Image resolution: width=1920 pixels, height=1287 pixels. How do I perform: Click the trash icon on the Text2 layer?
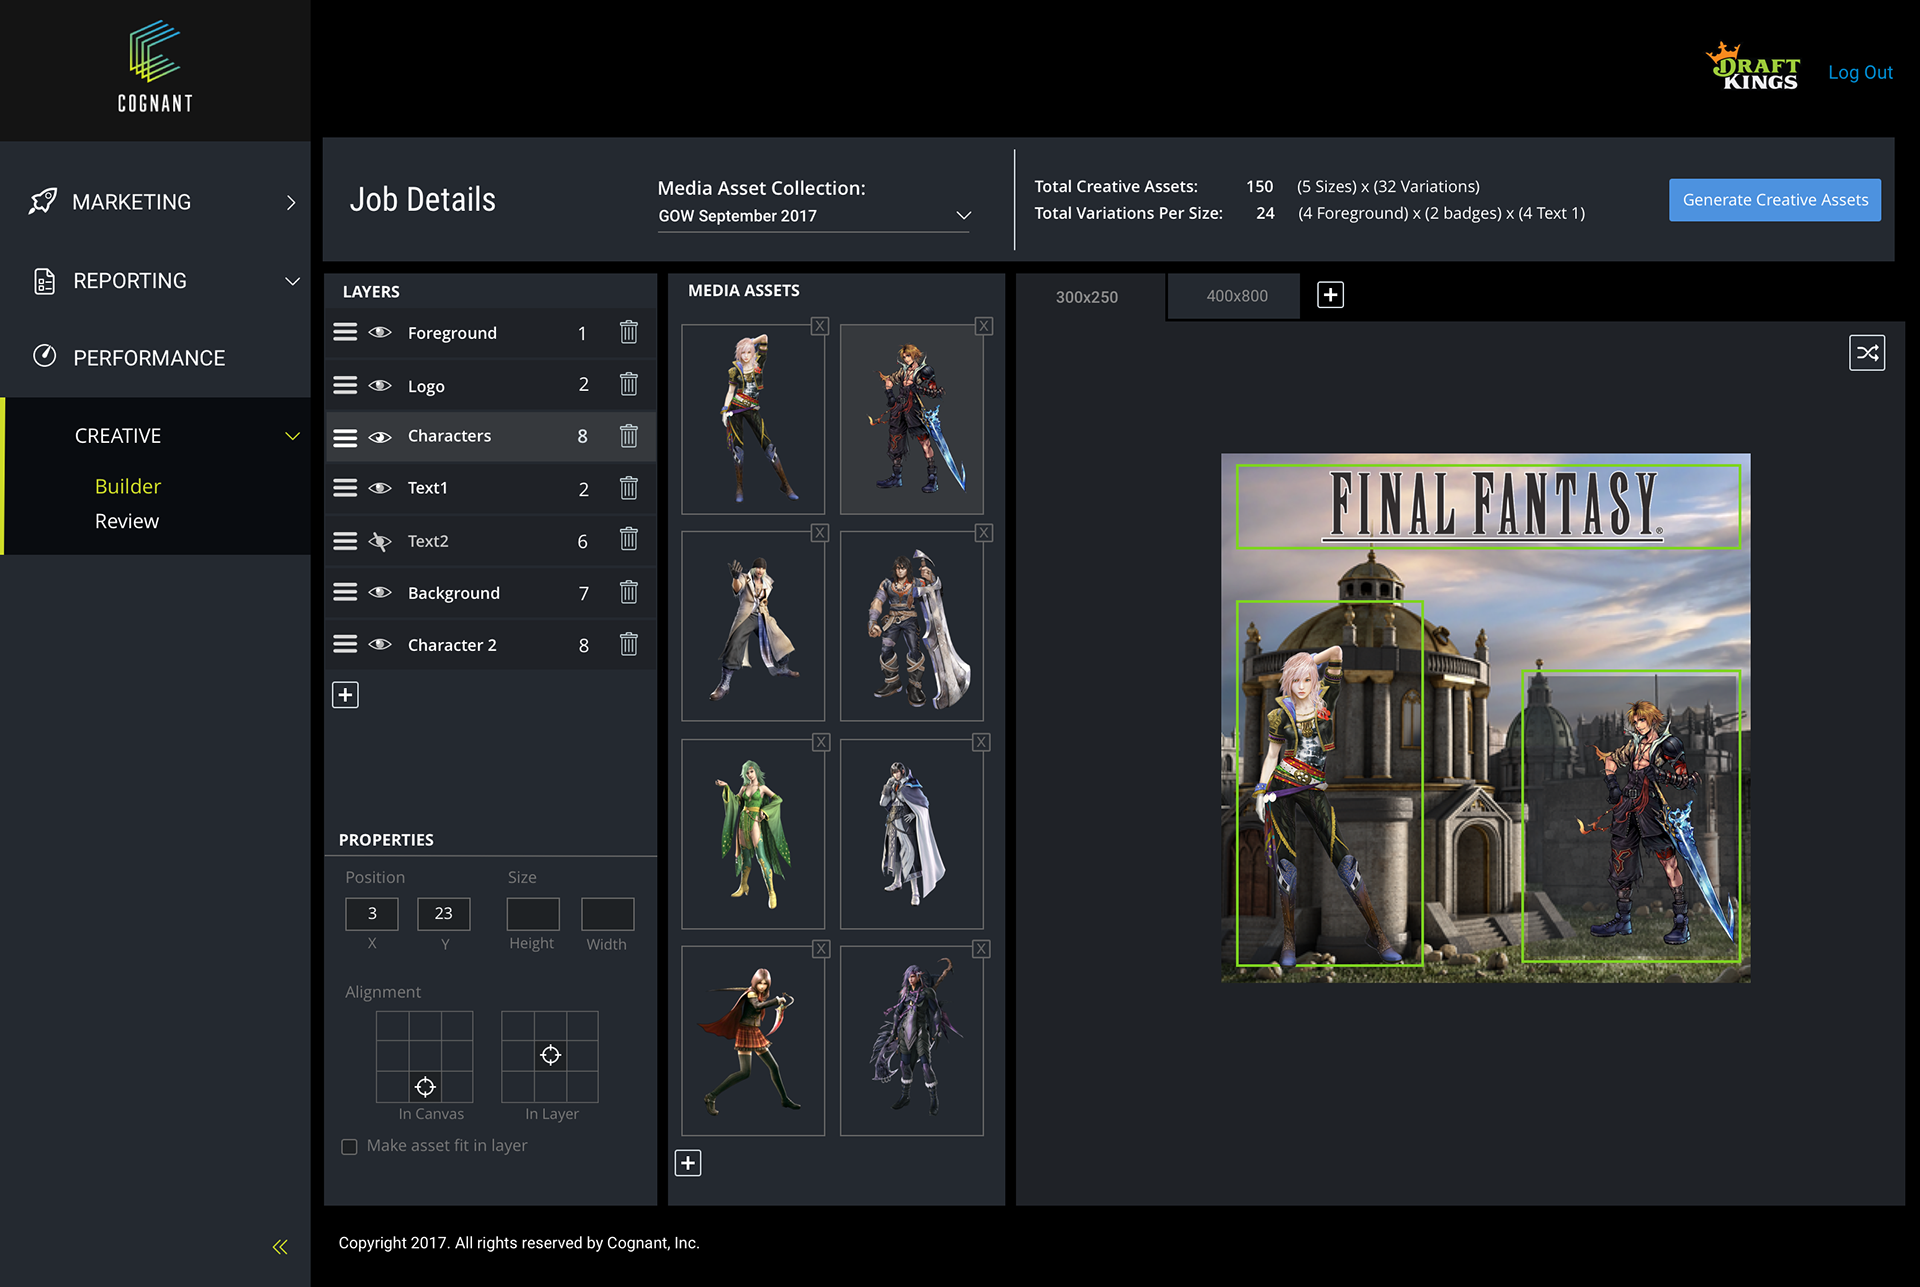pyautogui.click(x=628, y=540)
